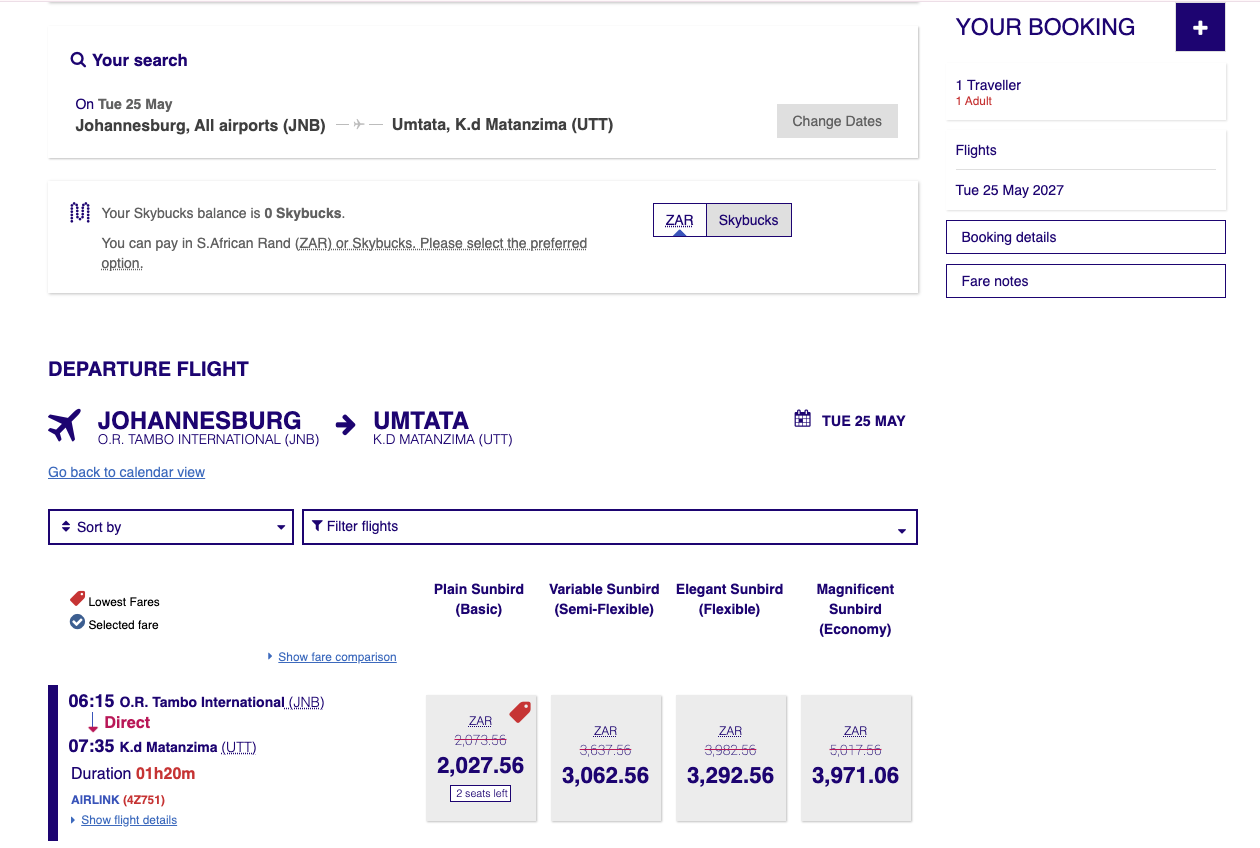Click the Flights label in booking sidebar
The image size is (1260, 848).
tap(976, 150)
